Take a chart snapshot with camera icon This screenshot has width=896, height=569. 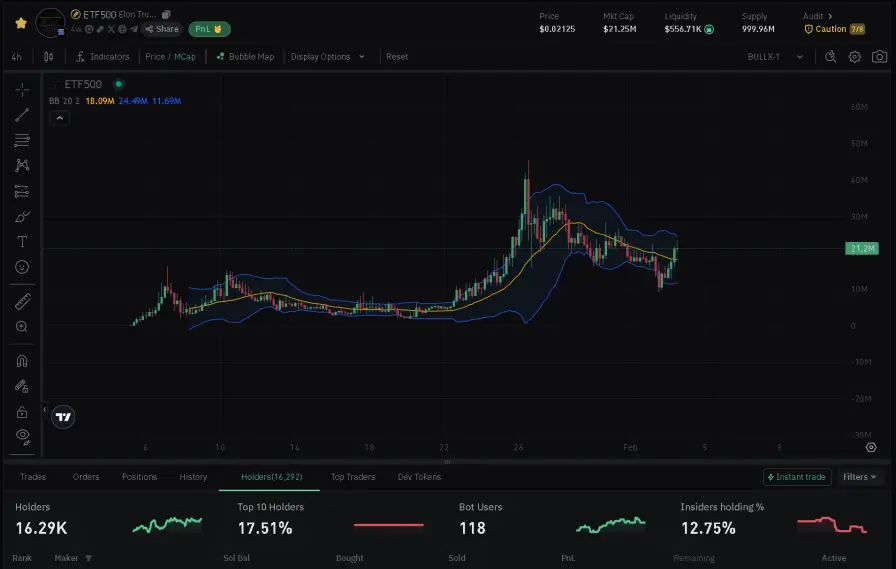click(x=879, y=57)
